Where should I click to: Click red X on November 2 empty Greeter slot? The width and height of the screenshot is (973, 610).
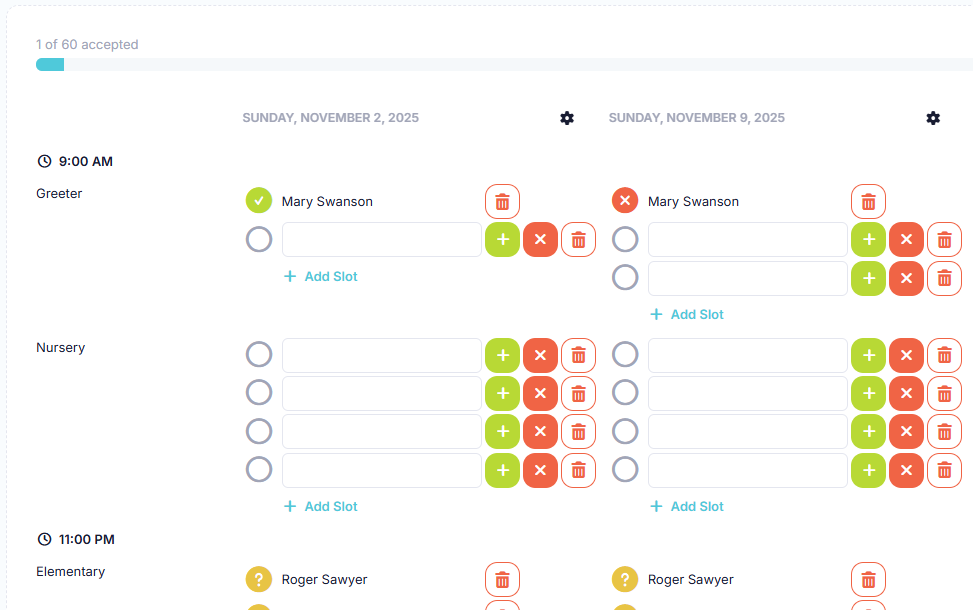(540, 240)
